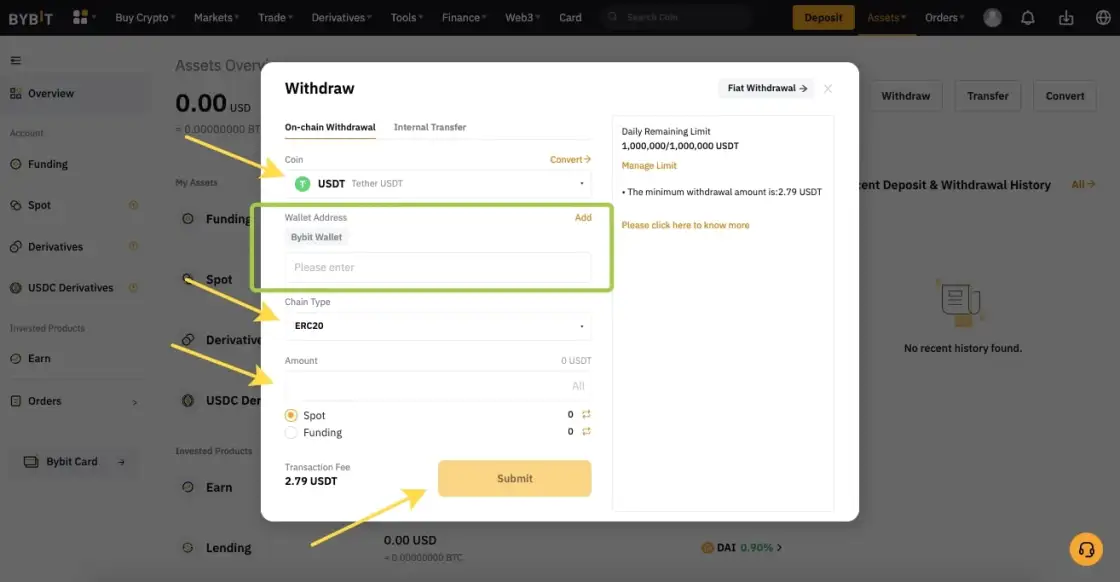The height and width of the screenshot is (582, 1120).
Task: Expand the Markets menu
Action: point(216,17)
